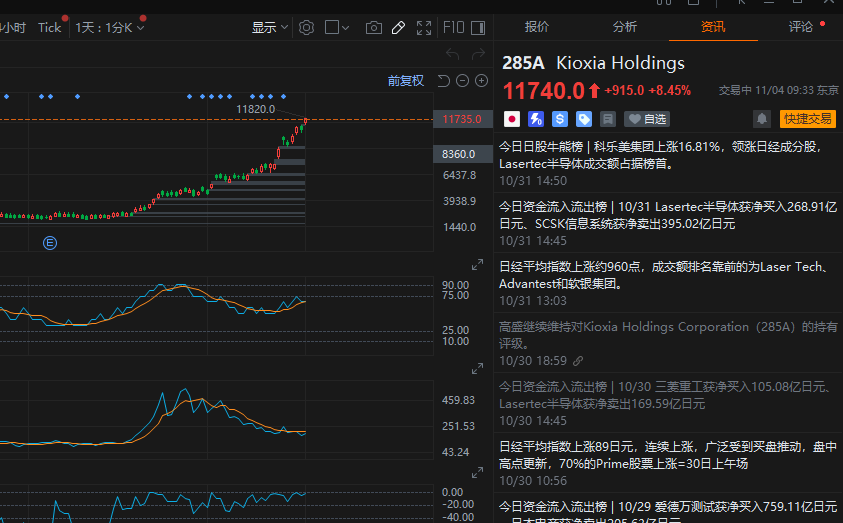Screen dimensions: 843x523
Task: Select the Tick chart period
Action: (x=50, y=27)
